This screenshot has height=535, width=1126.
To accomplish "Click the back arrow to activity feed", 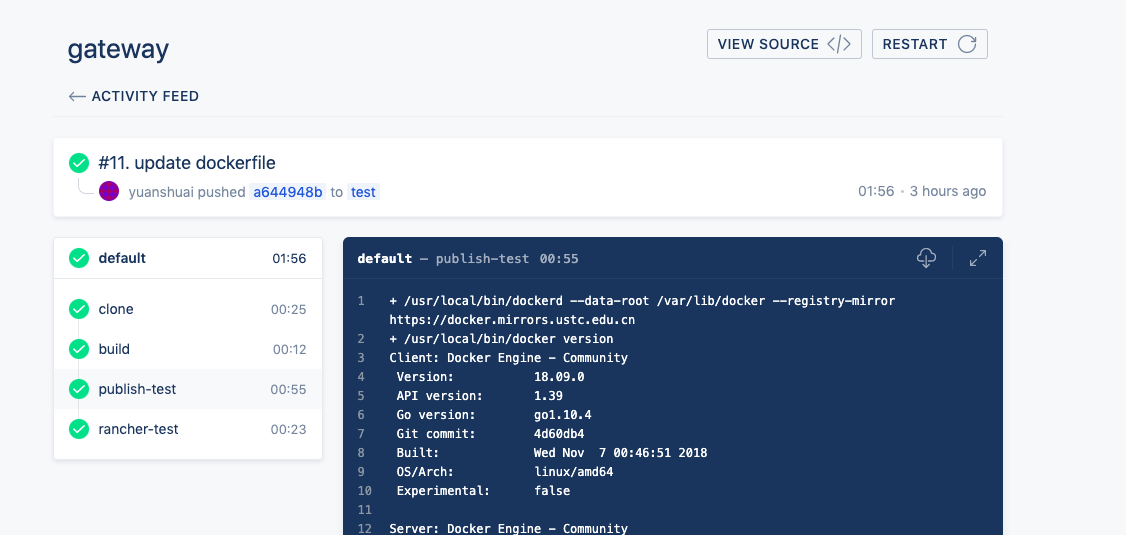I will tap(77, 97).
